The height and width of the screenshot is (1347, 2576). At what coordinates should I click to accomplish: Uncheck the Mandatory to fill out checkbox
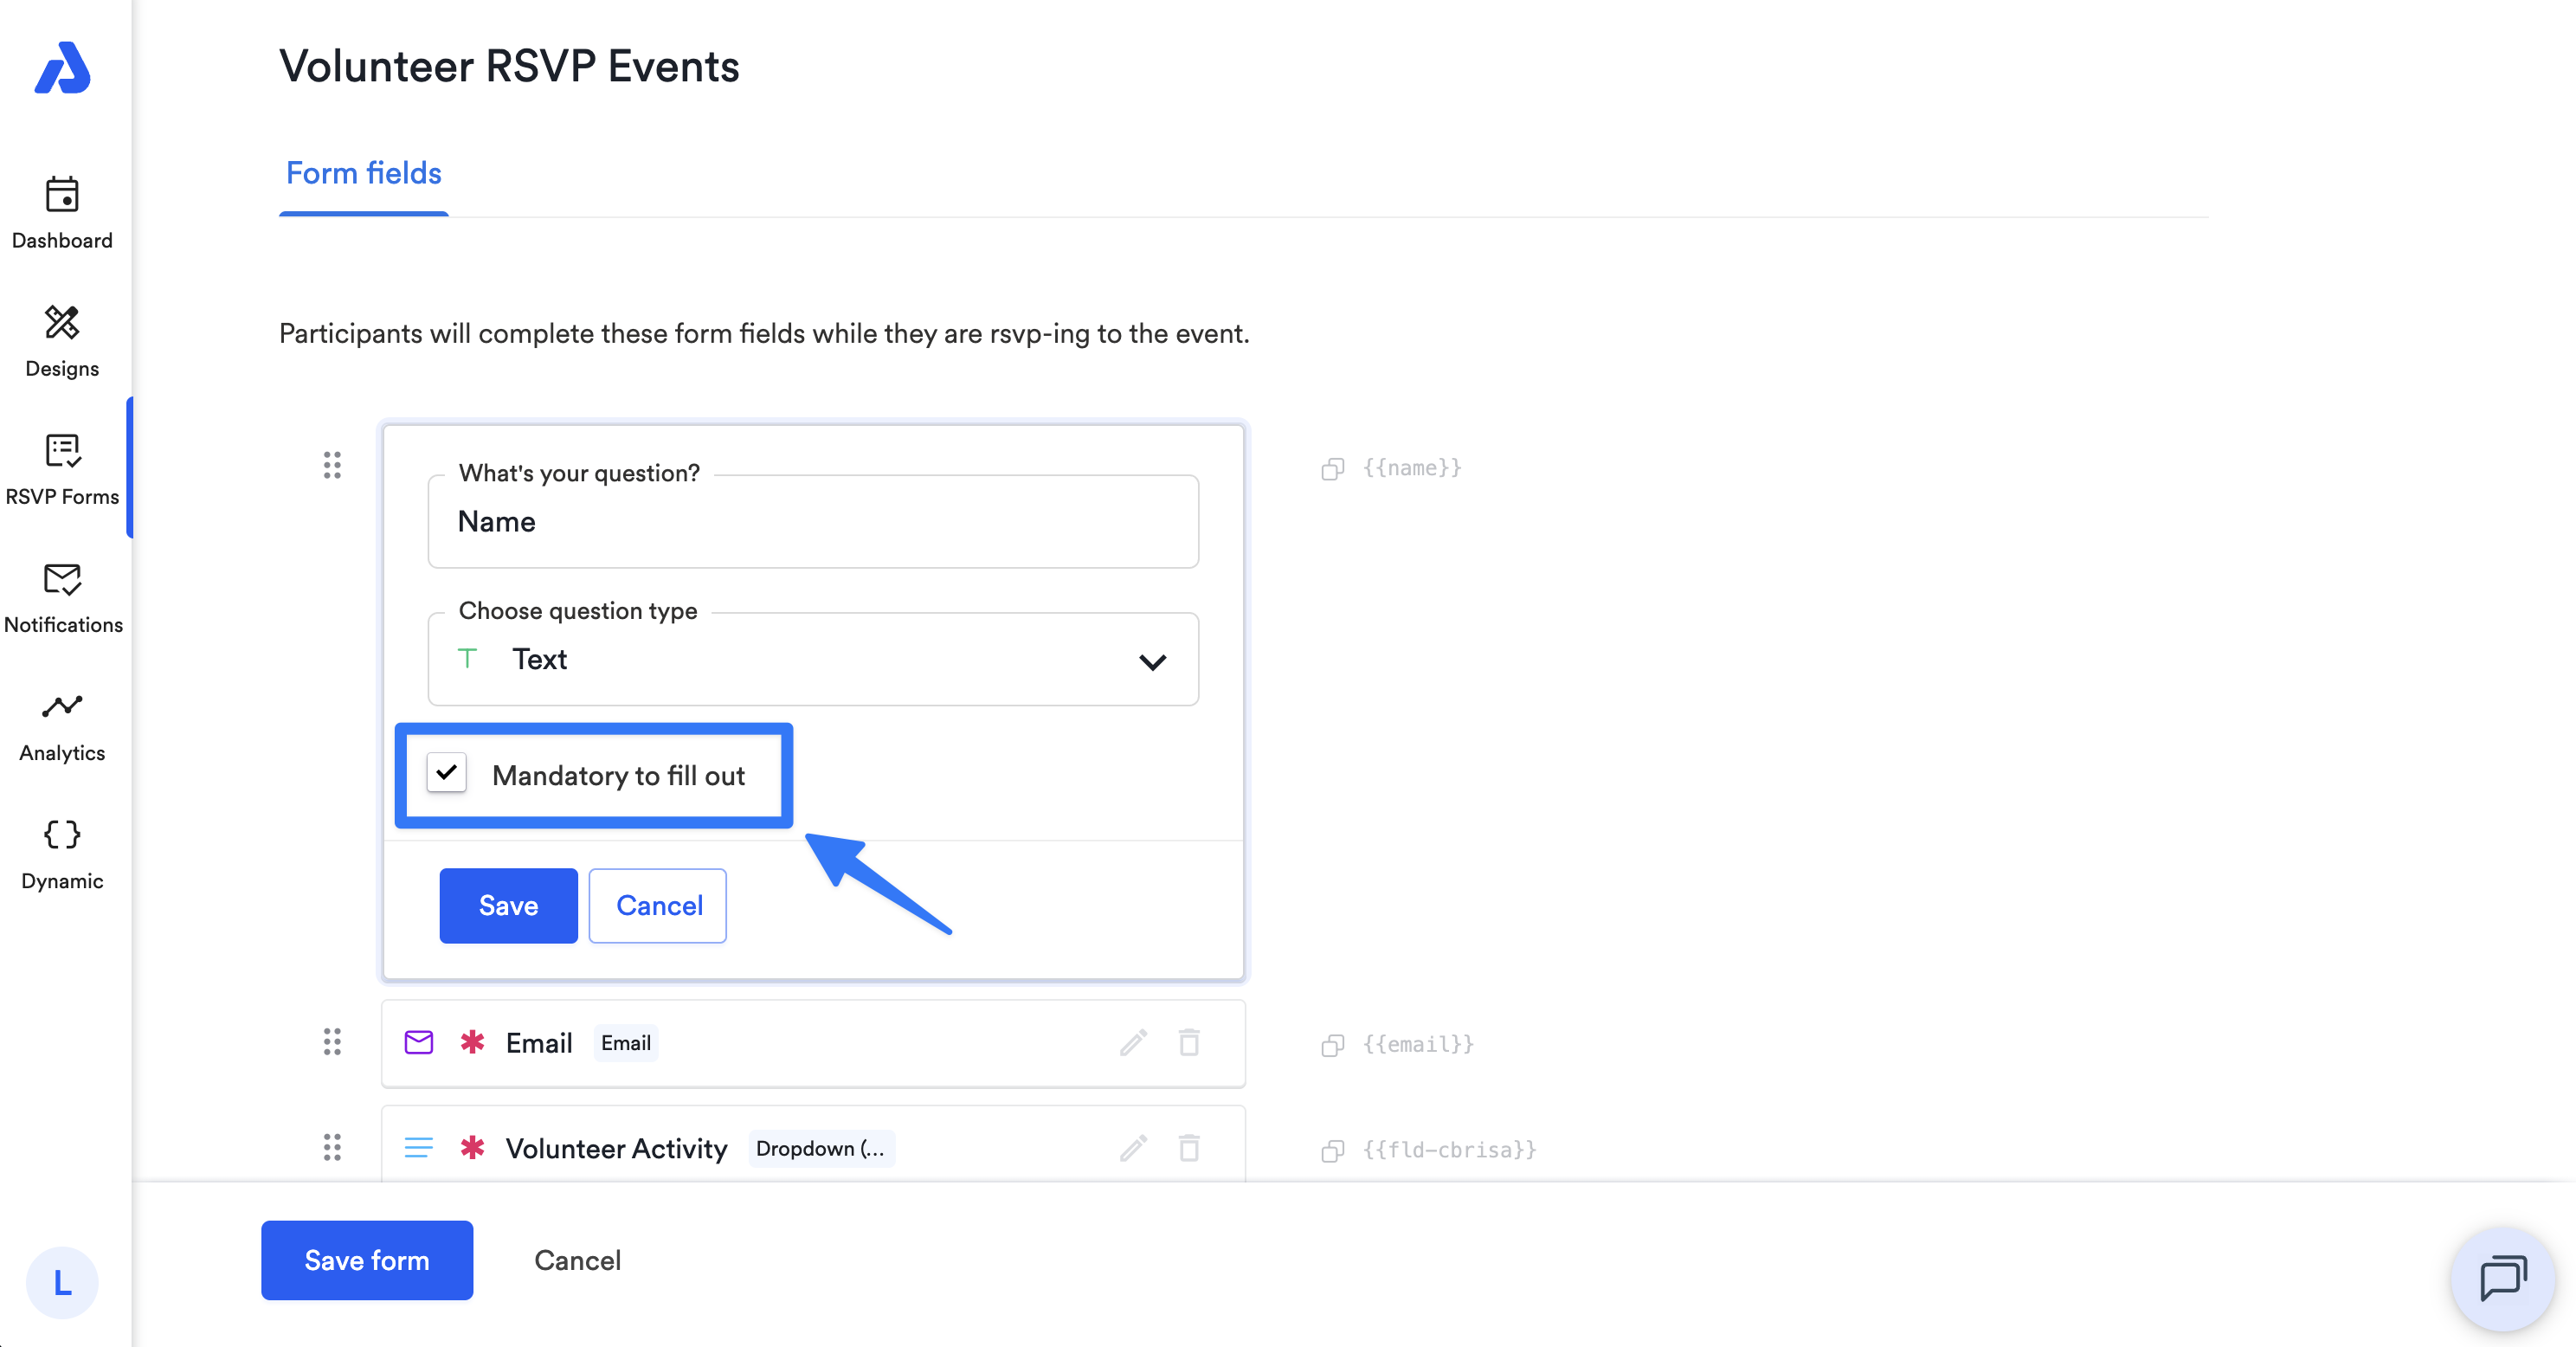tap(446, 773)
